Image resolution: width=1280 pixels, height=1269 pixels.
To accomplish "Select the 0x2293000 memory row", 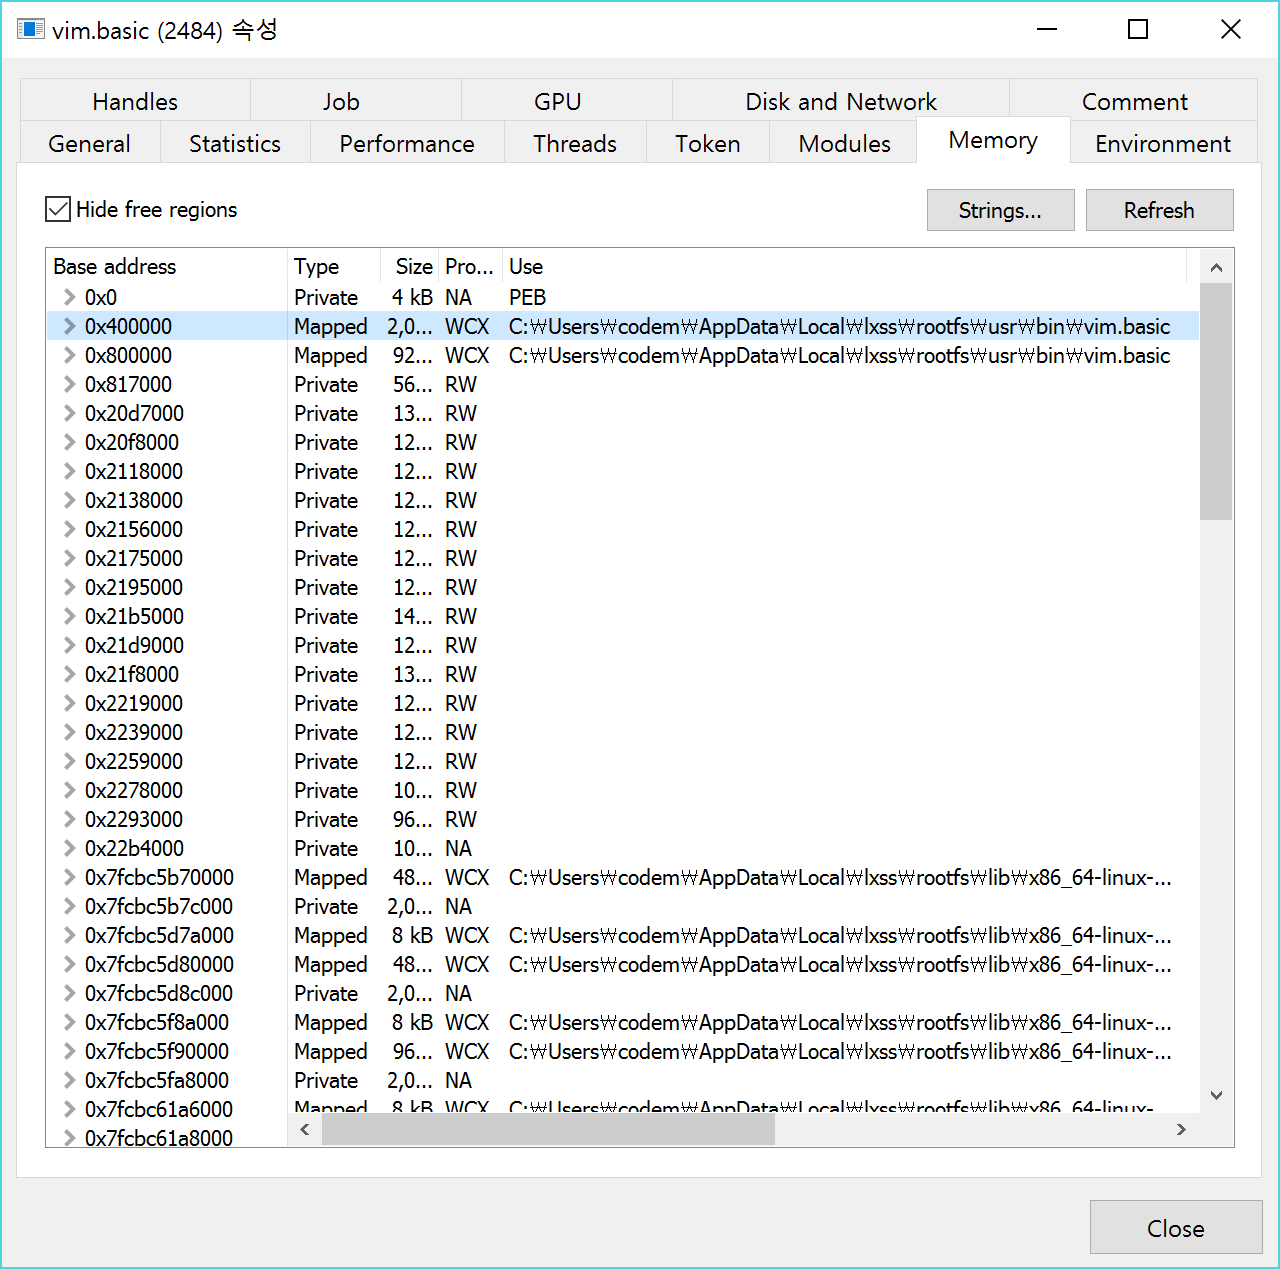I will 134,819.
